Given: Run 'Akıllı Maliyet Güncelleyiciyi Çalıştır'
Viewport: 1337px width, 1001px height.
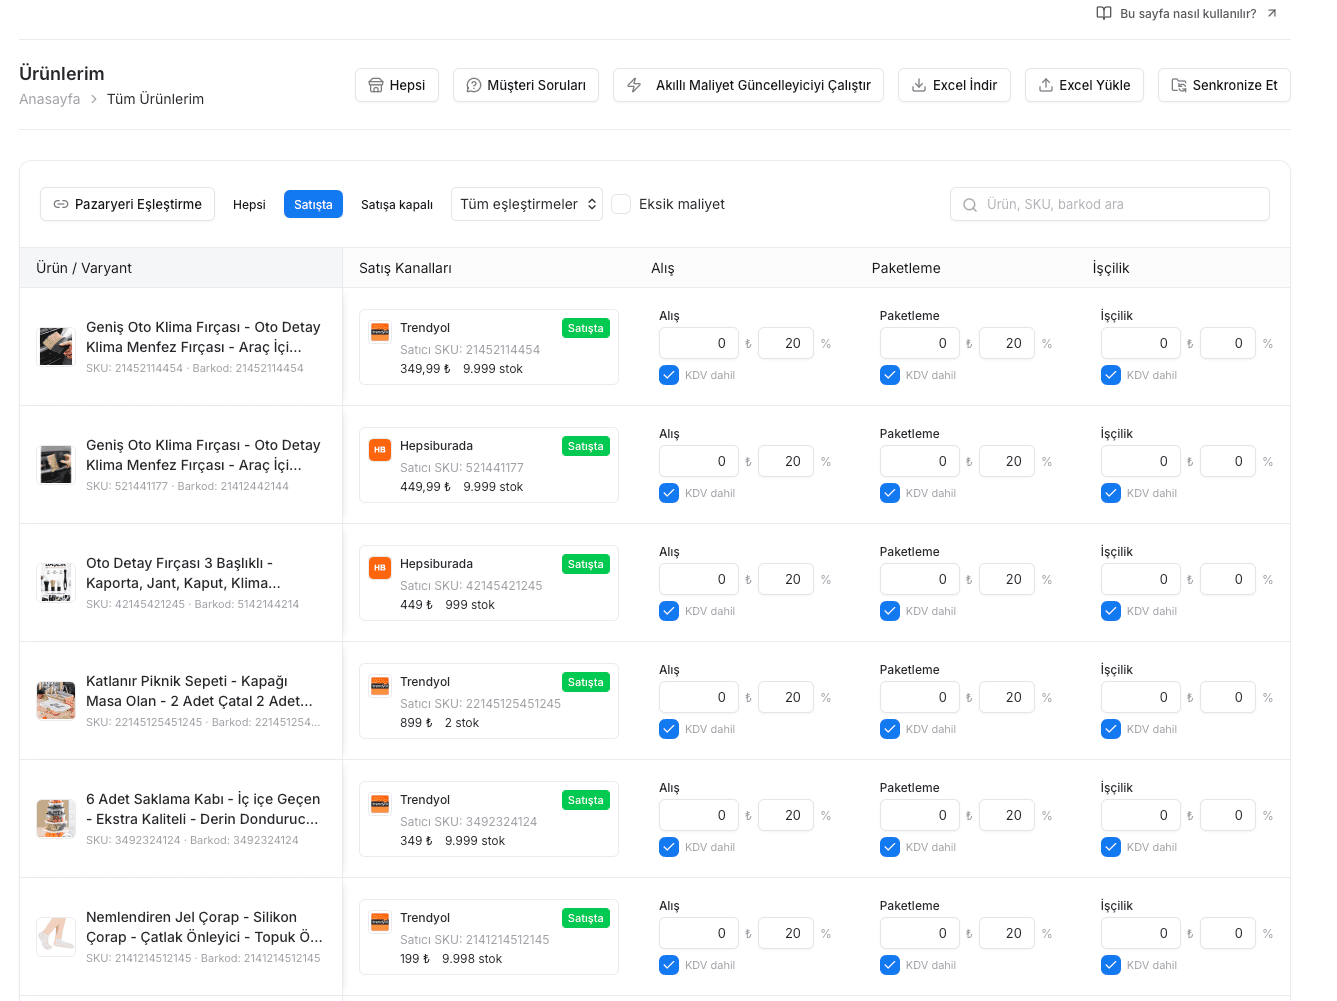Looking at the screenshot, I should (x=749, y=85).
